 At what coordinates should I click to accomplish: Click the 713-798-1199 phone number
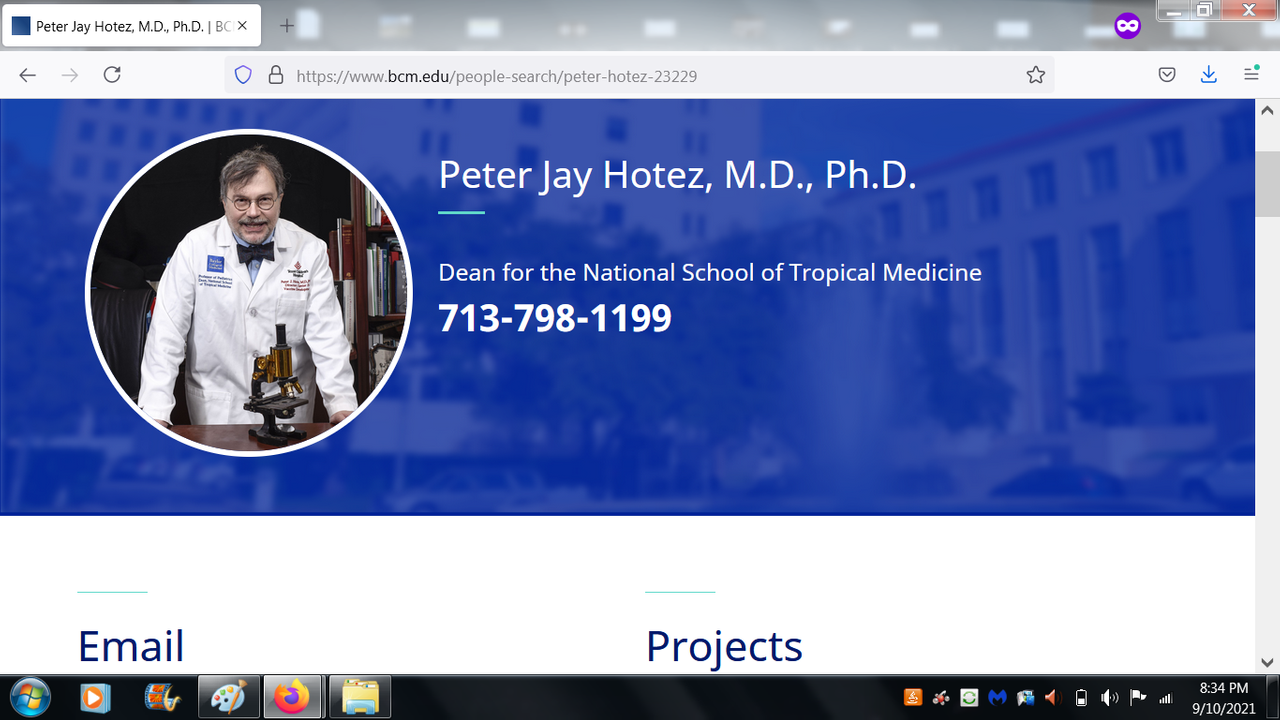coord(554,319)
